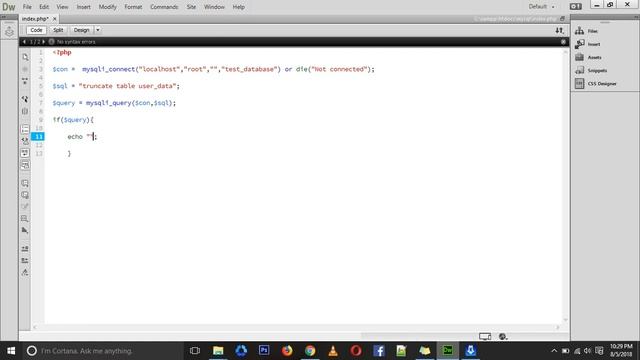Close the syntax error info bar
Screen dimensions: 640x360
click(x=563, y=42)
